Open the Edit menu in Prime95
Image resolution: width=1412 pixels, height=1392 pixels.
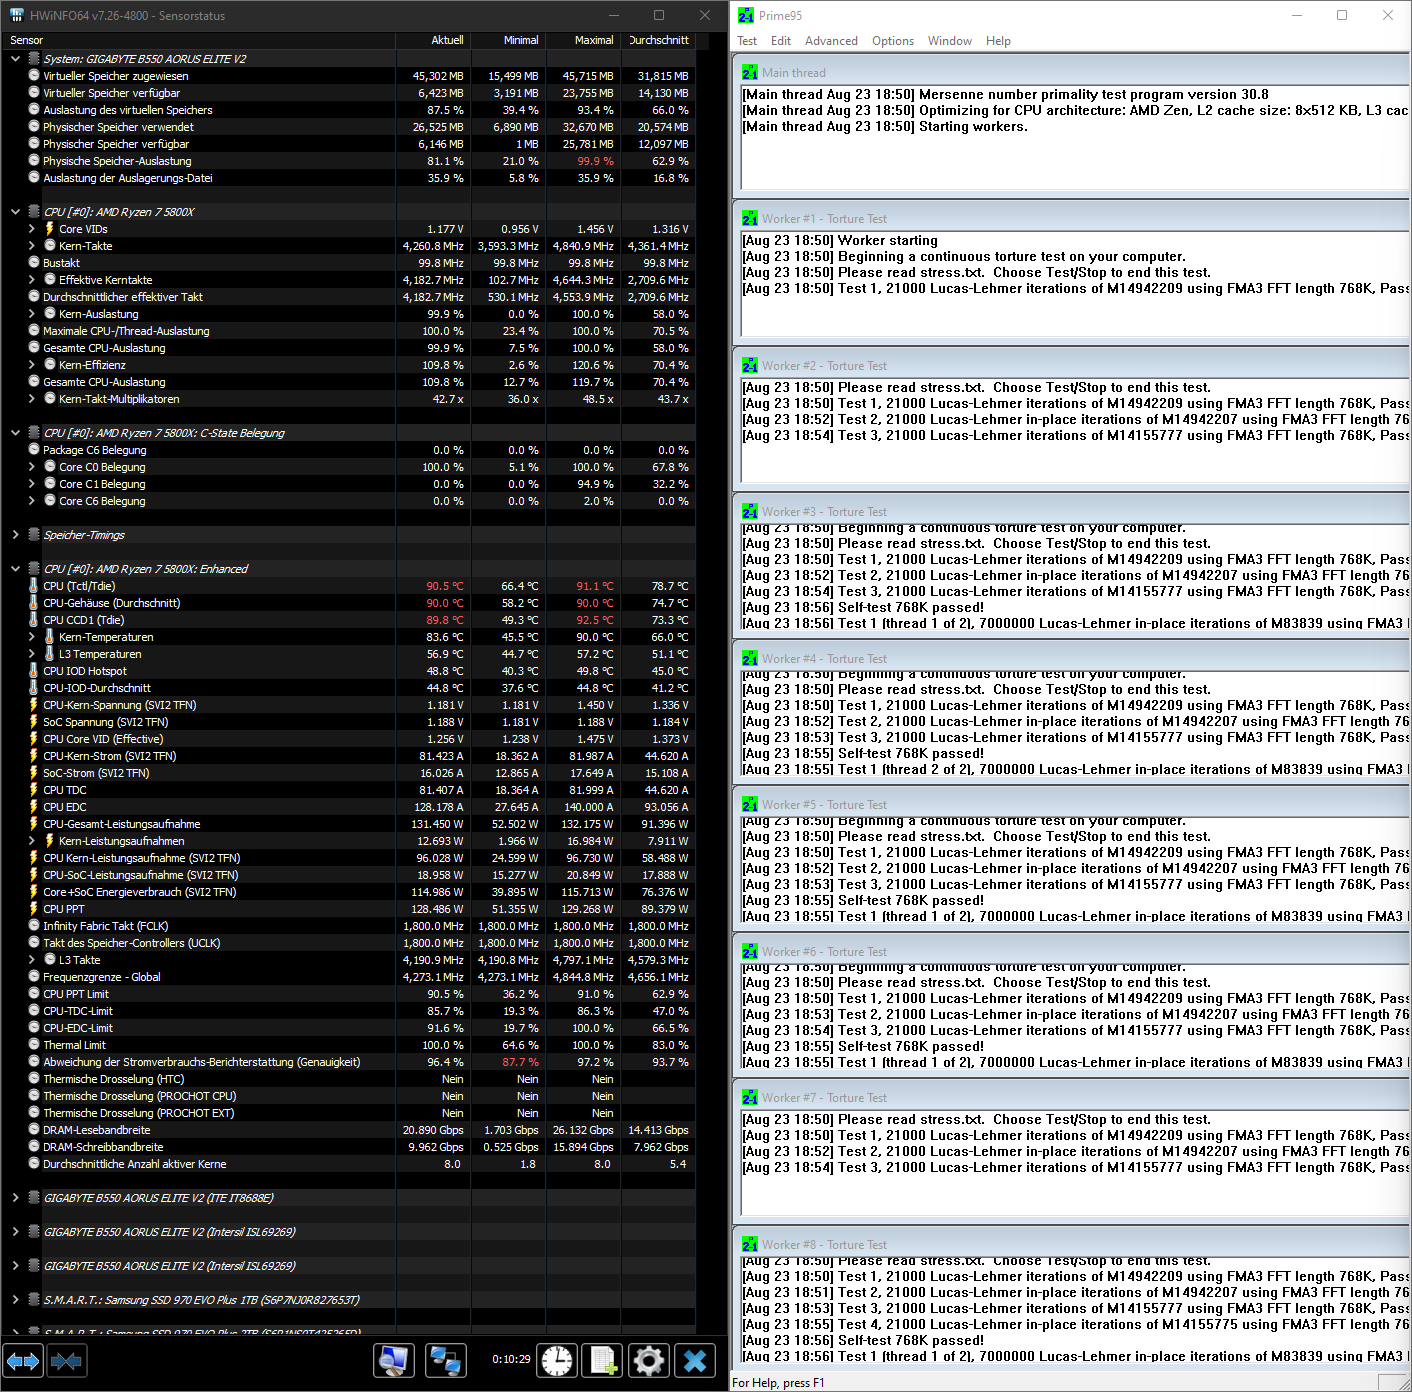tap(781, 41)
